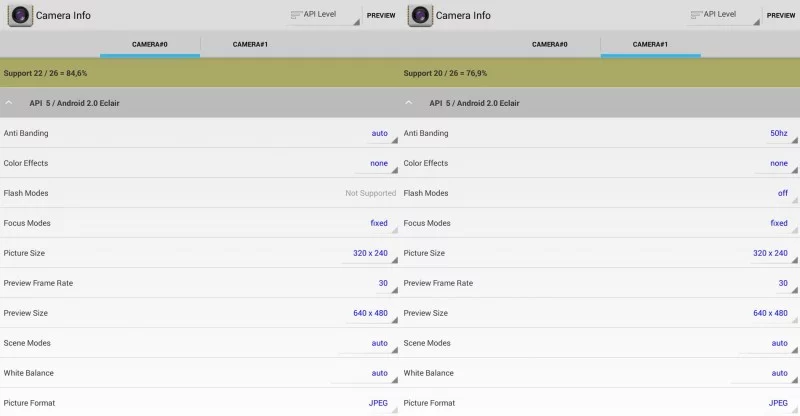This screenshot has height=416, width=800.
Task: Click 'Picture Format' label in left pane
Action: point(29,403)
